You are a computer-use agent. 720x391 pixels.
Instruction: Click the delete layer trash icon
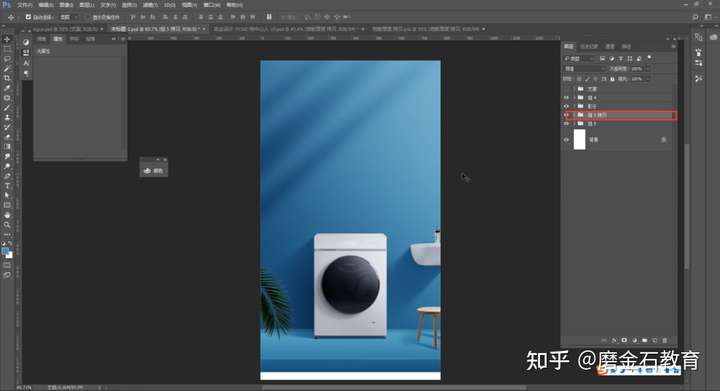(x=664, y=341)
